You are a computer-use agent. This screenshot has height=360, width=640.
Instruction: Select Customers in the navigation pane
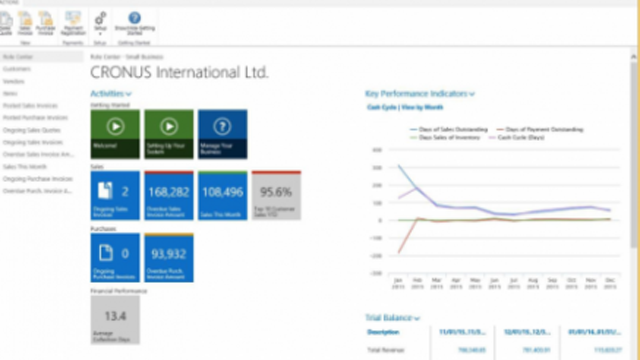[x=17, y=69]
